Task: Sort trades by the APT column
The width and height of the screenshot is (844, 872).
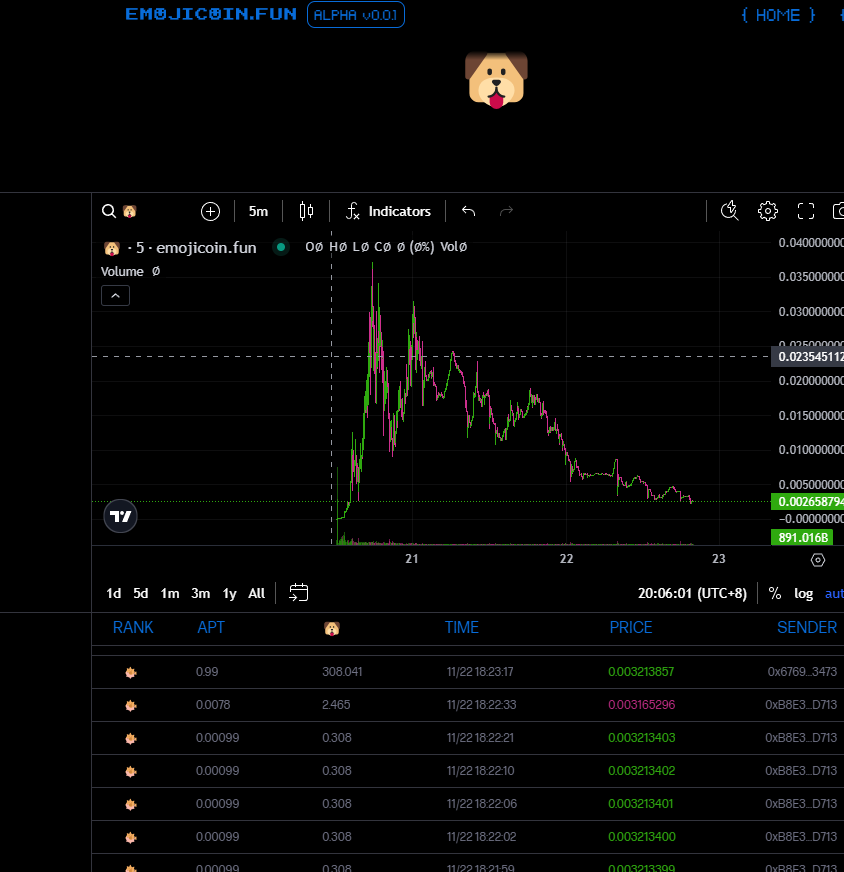Action: (x=211, y=627)
